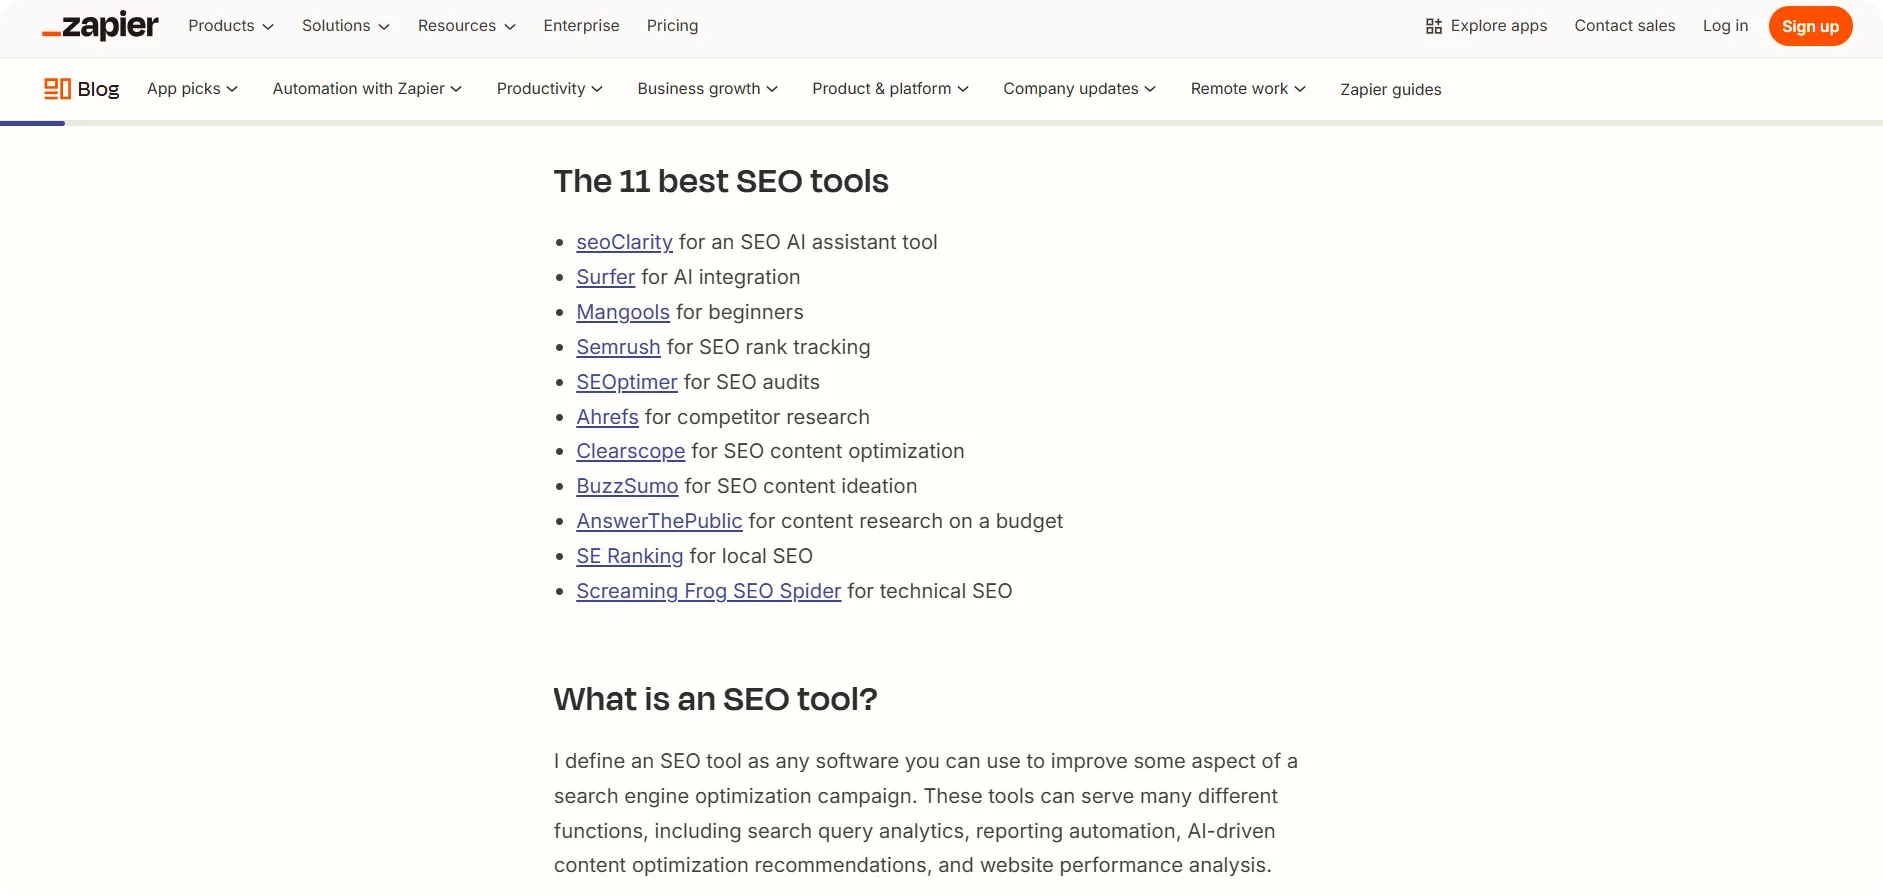This screenshot has height=896, width=1883.
Task: Click text "for beginners"
Action: point(740,312)
